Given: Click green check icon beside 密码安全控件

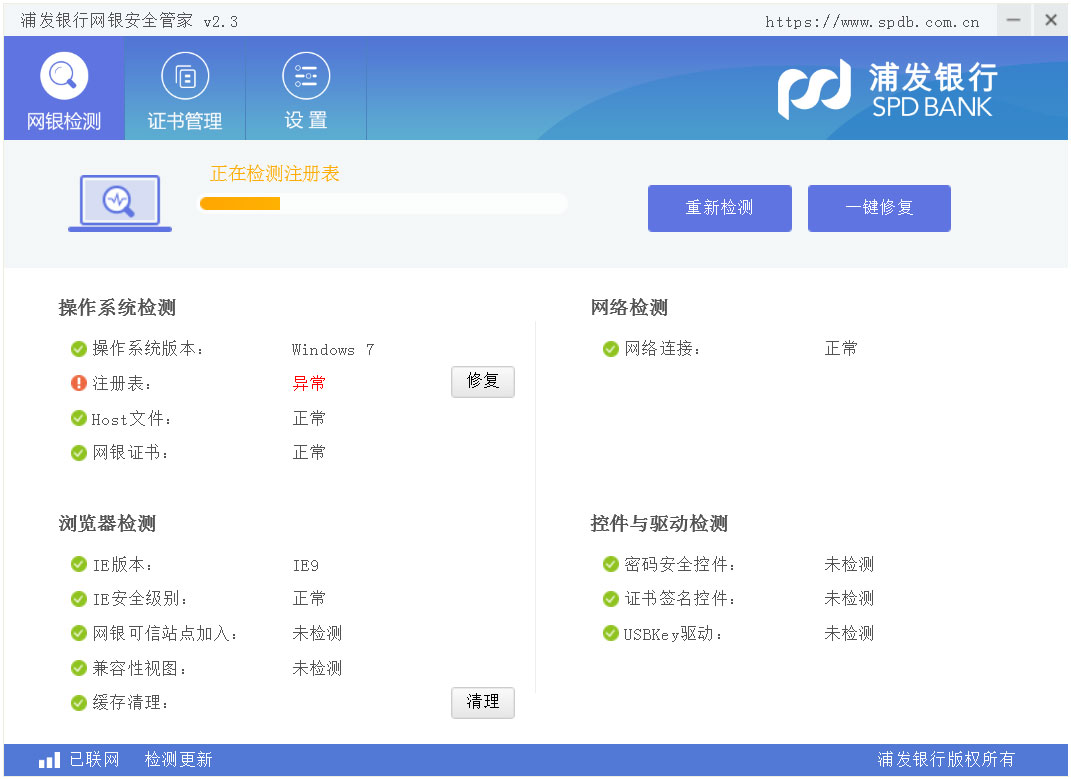Looking at the screenshot, I should coord(611,564).
